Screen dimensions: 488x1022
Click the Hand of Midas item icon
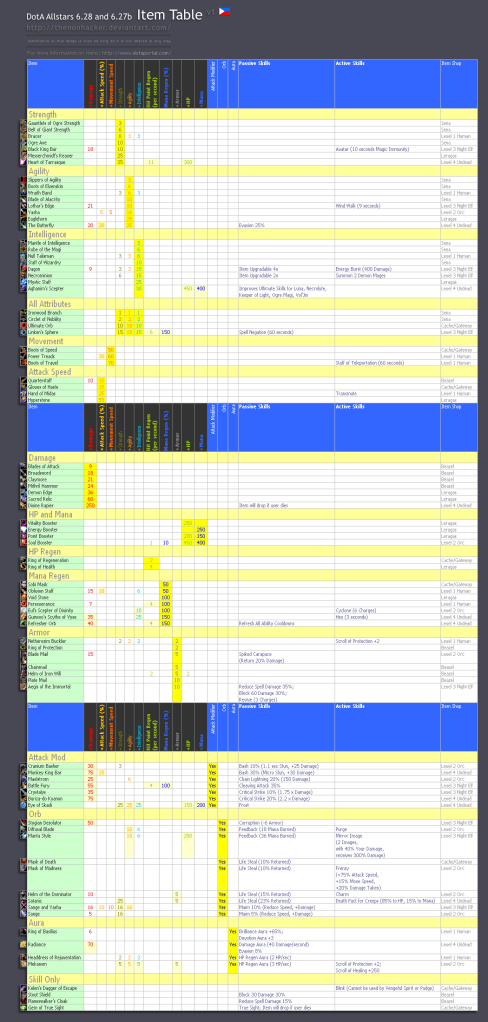coord(23,394)
